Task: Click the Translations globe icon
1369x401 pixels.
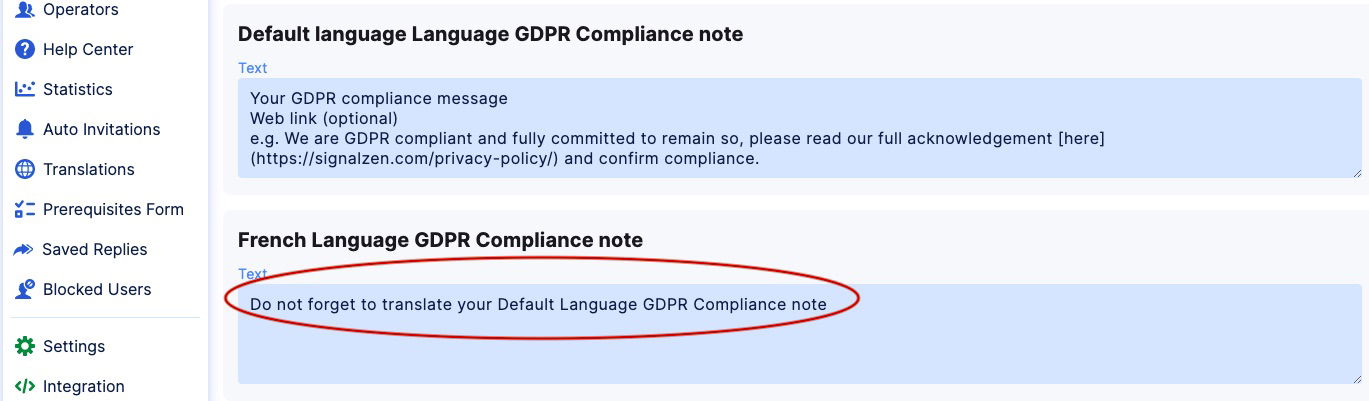Action: [25, 170]
